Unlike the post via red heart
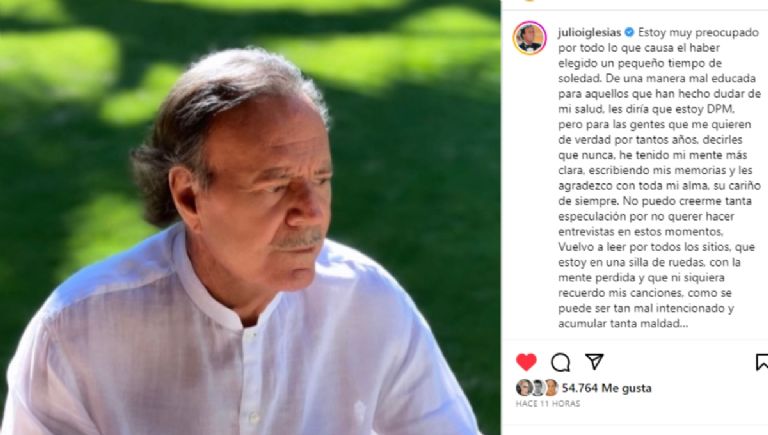This screenshot has height=435, width=768. tap(527, 362)
